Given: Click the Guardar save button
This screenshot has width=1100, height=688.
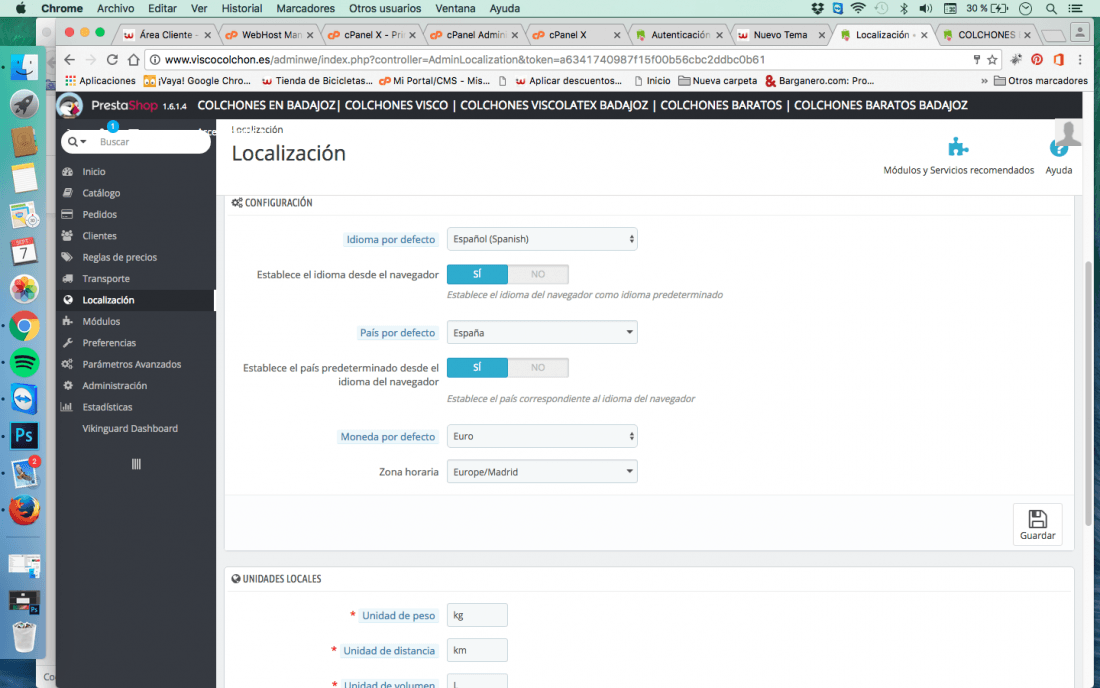Looking at the screenshot, I should coord(1037,524).
